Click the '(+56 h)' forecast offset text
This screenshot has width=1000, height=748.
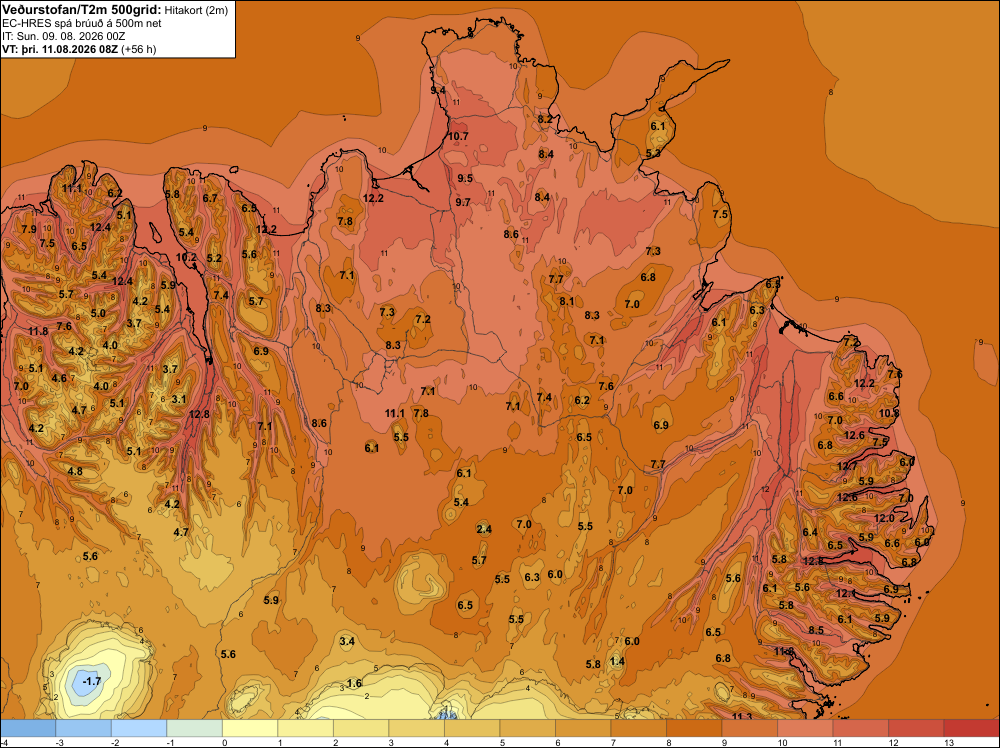138,48
